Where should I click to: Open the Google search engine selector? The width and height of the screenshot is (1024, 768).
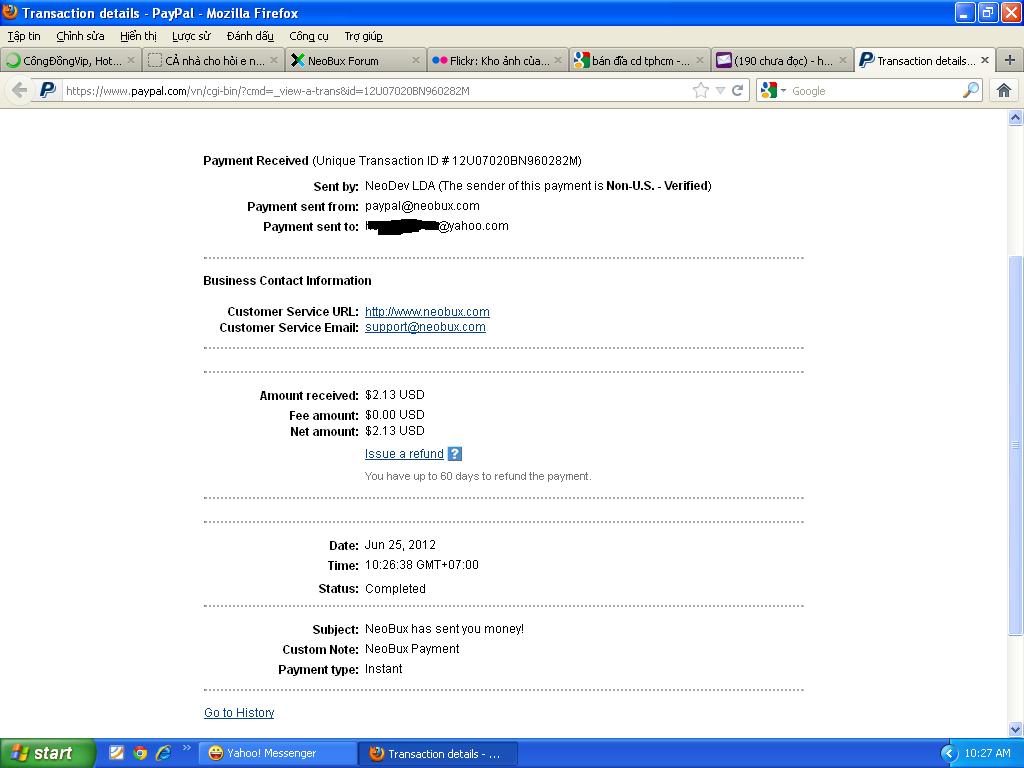click(x=773, y=91)
